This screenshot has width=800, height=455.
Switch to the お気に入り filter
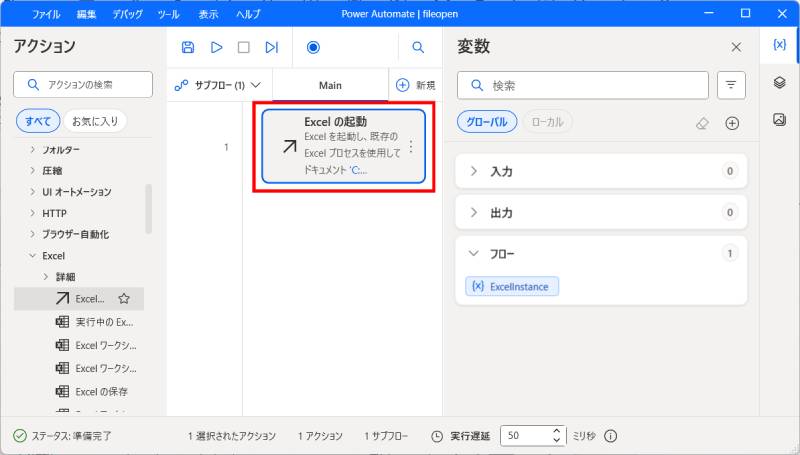coord(95,121)
